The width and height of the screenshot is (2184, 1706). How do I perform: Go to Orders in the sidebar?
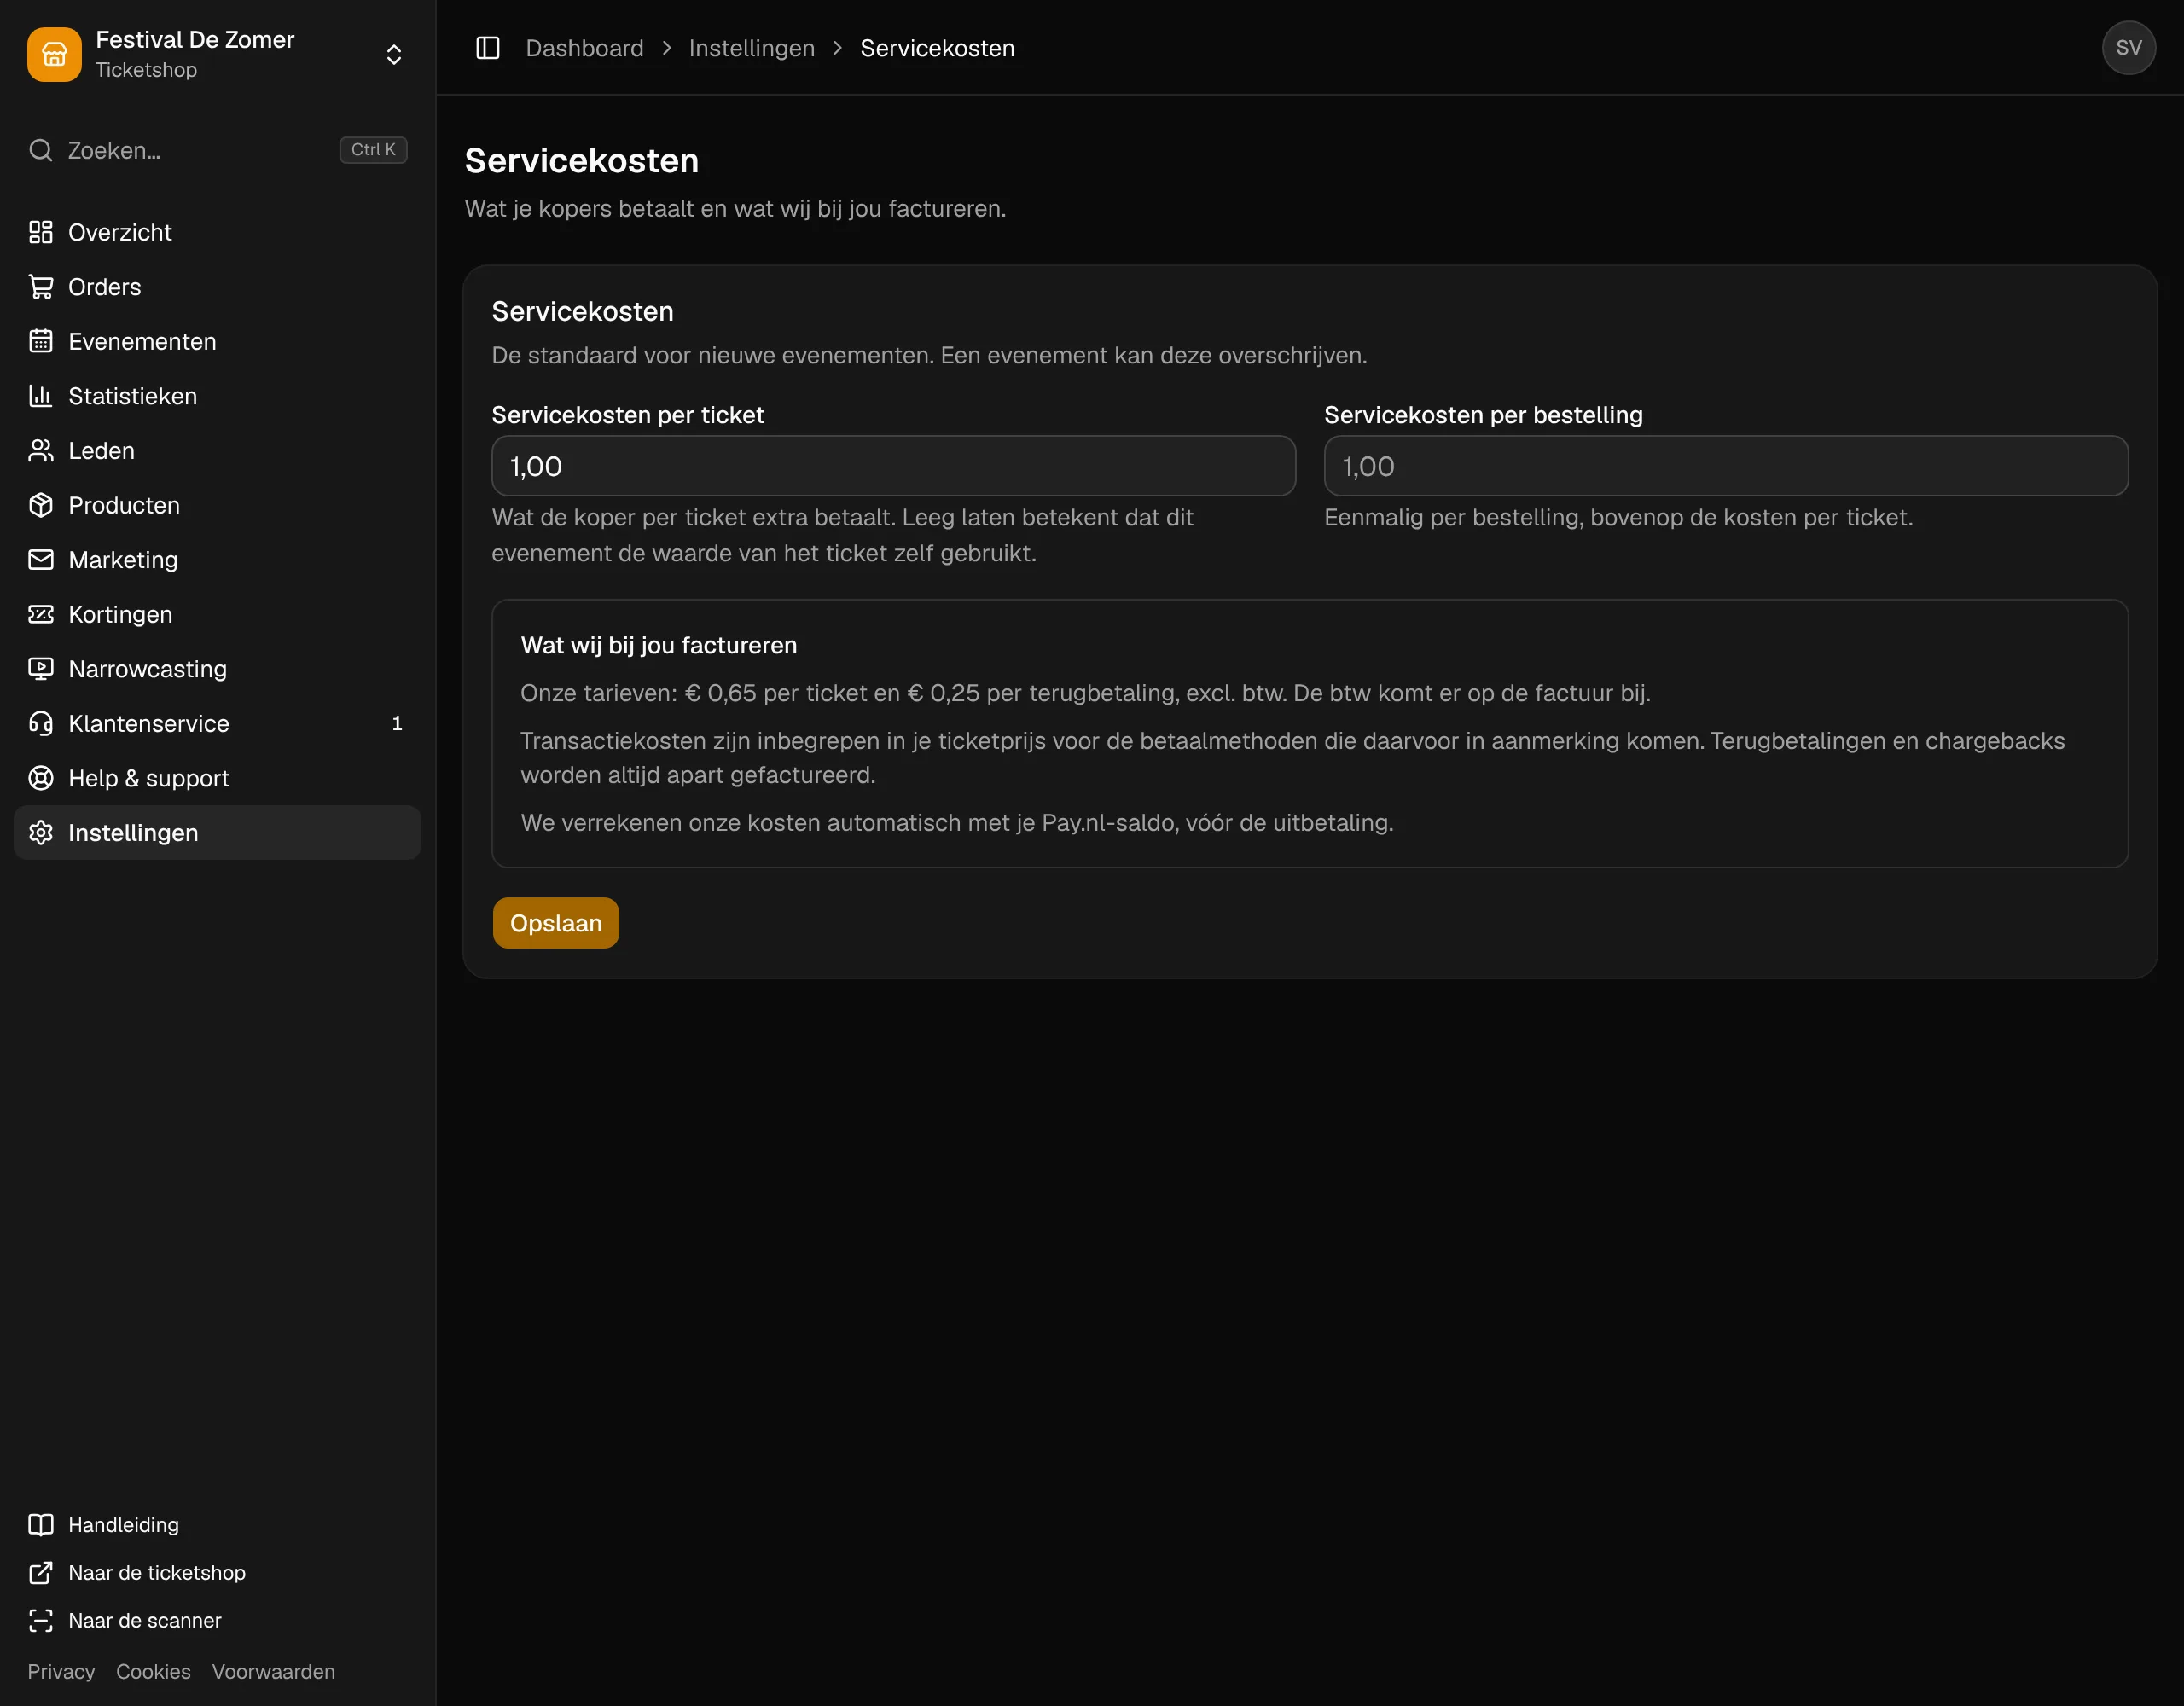[x=217, y=287]
